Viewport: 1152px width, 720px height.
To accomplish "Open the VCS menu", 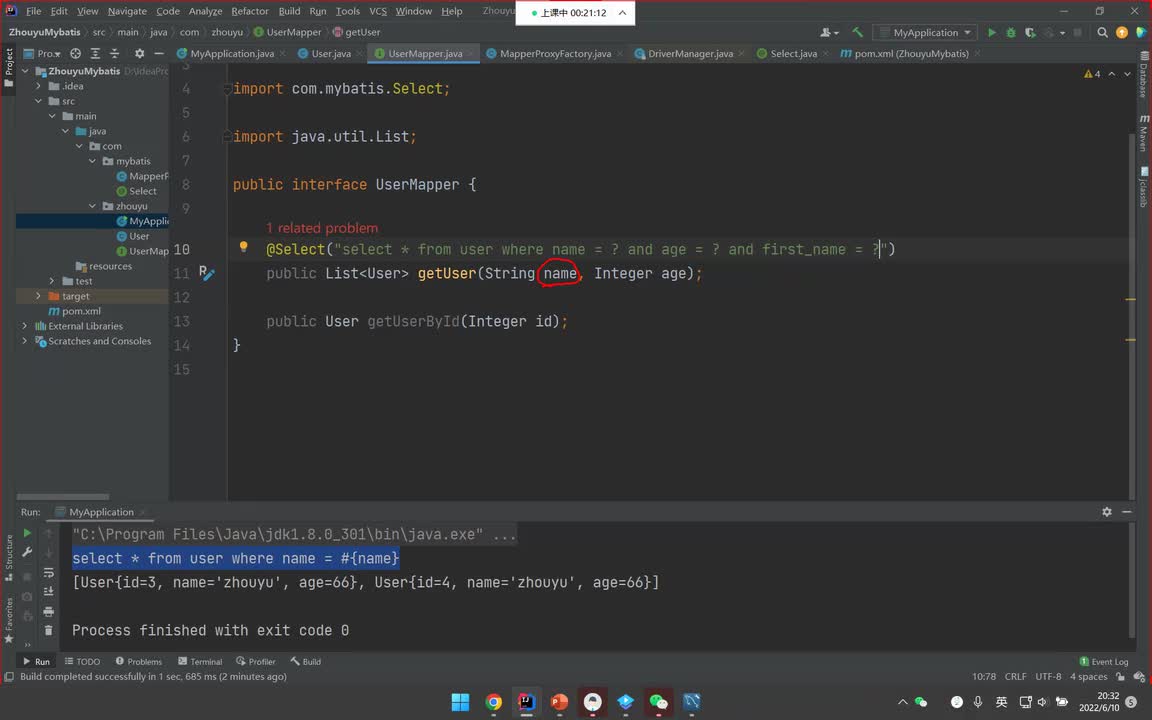I will pos(378,11).
